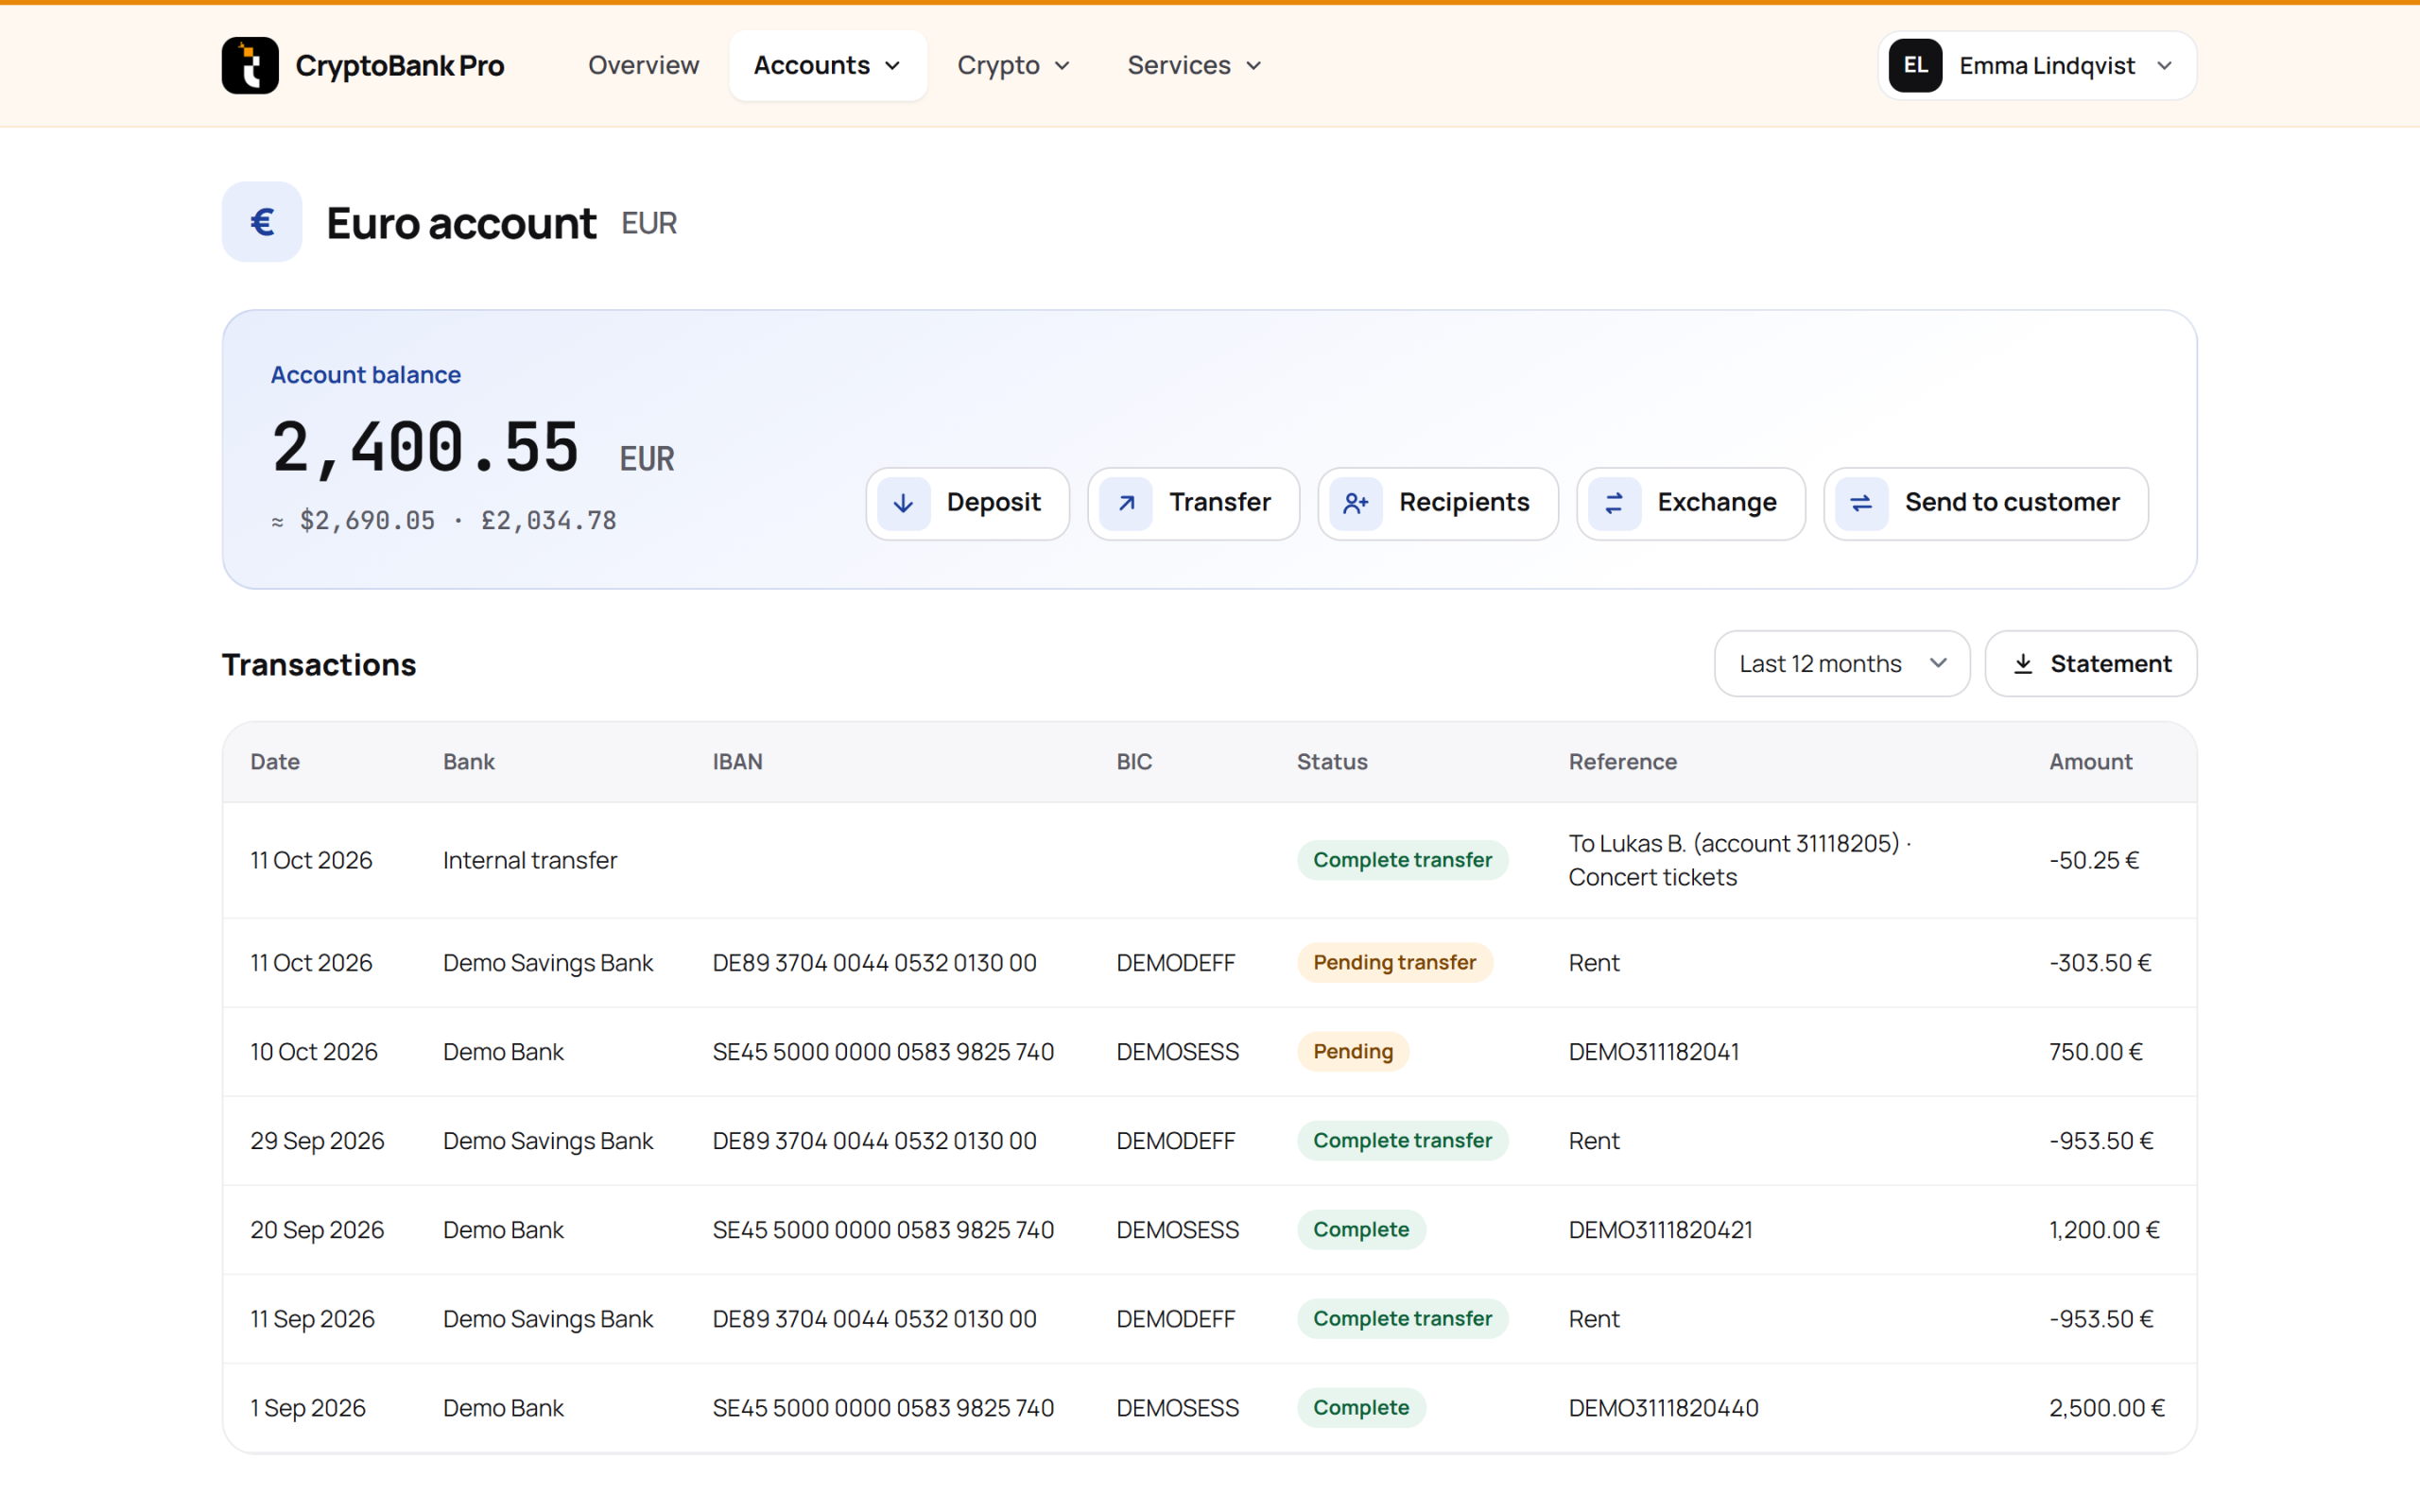Expand the Crypto menu

(1013, 65)
